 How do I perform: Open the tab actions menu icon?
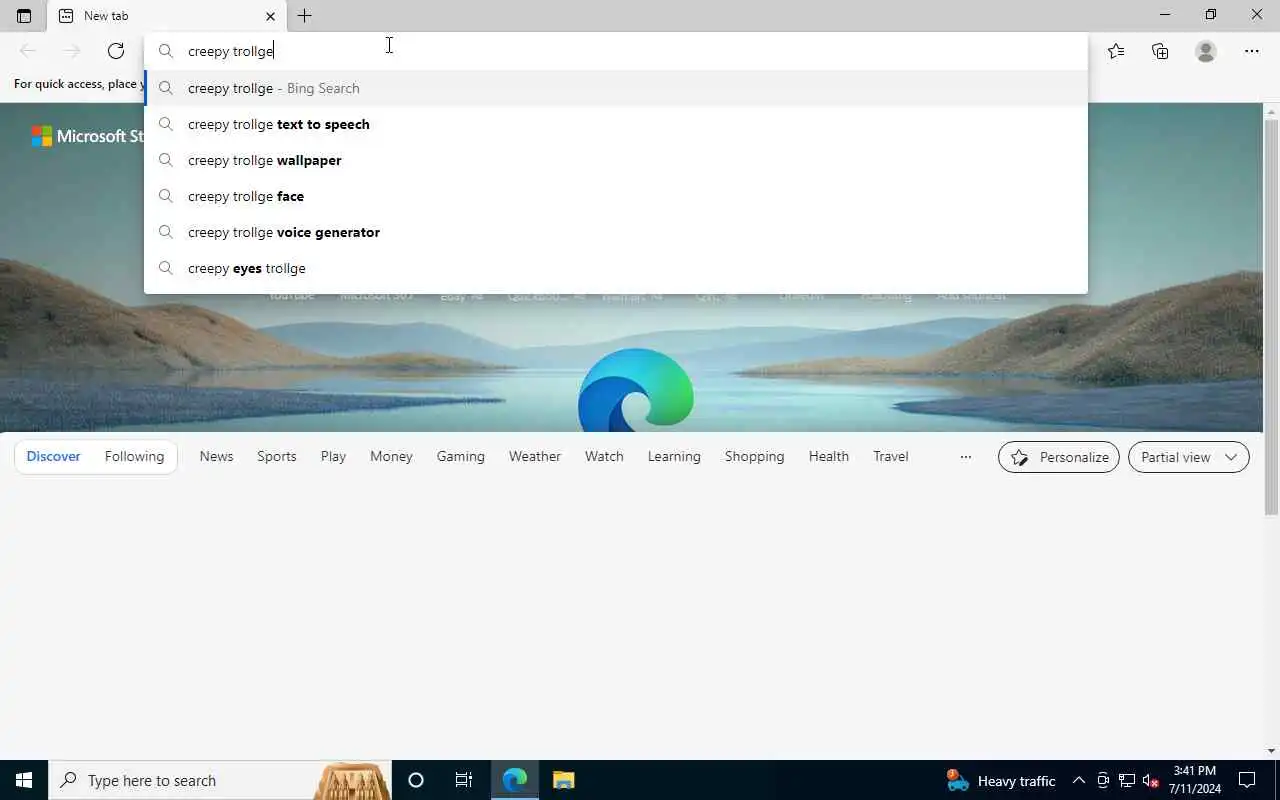pyautogui.click(x=24, y=16)
